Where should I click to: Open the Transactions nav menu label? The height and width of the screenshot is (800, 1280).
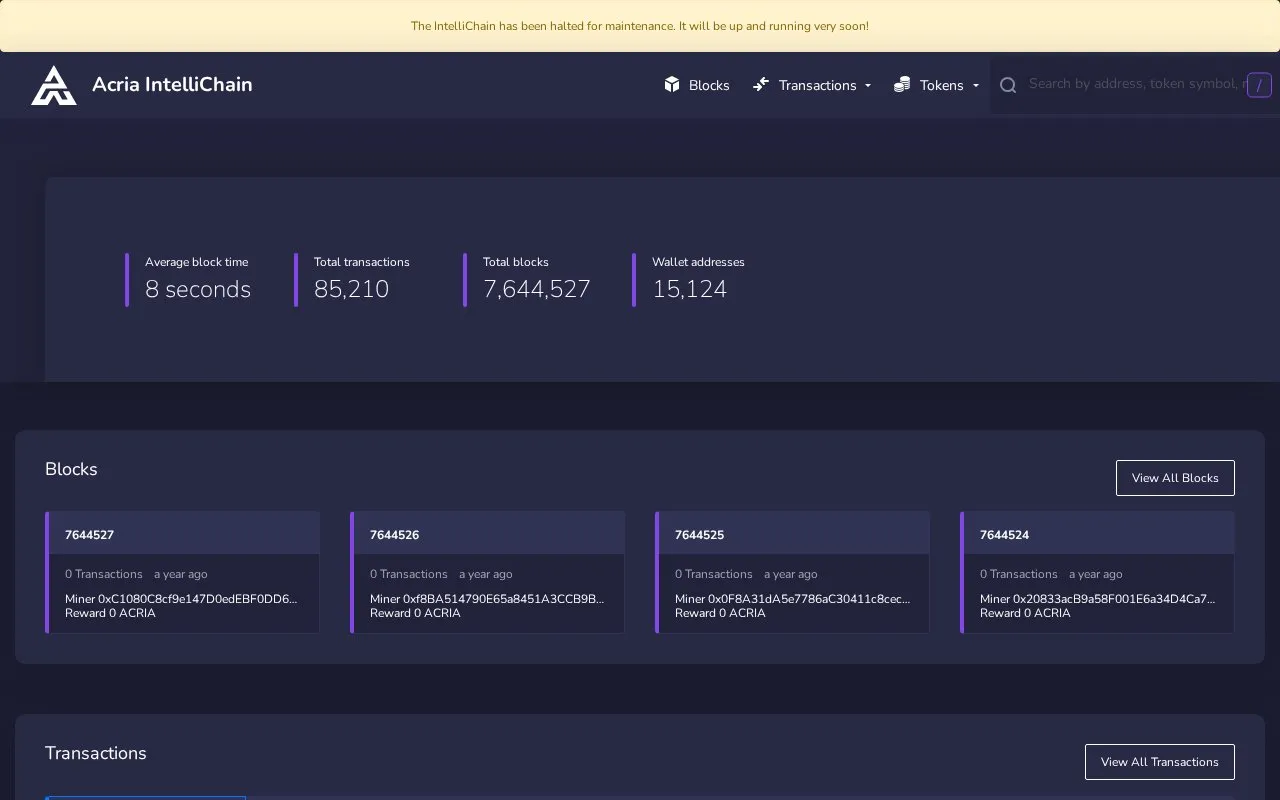coord(817,85)
